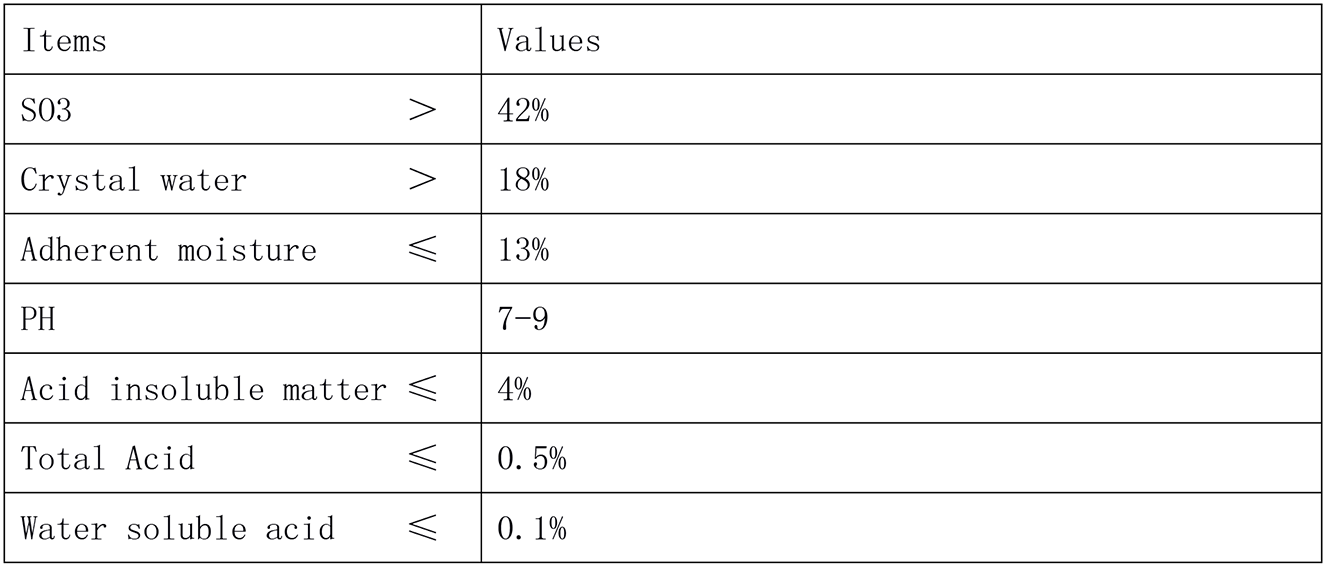Select the 42% value cell
Viewport: 1327px width, 566px height.
(523, 111)
